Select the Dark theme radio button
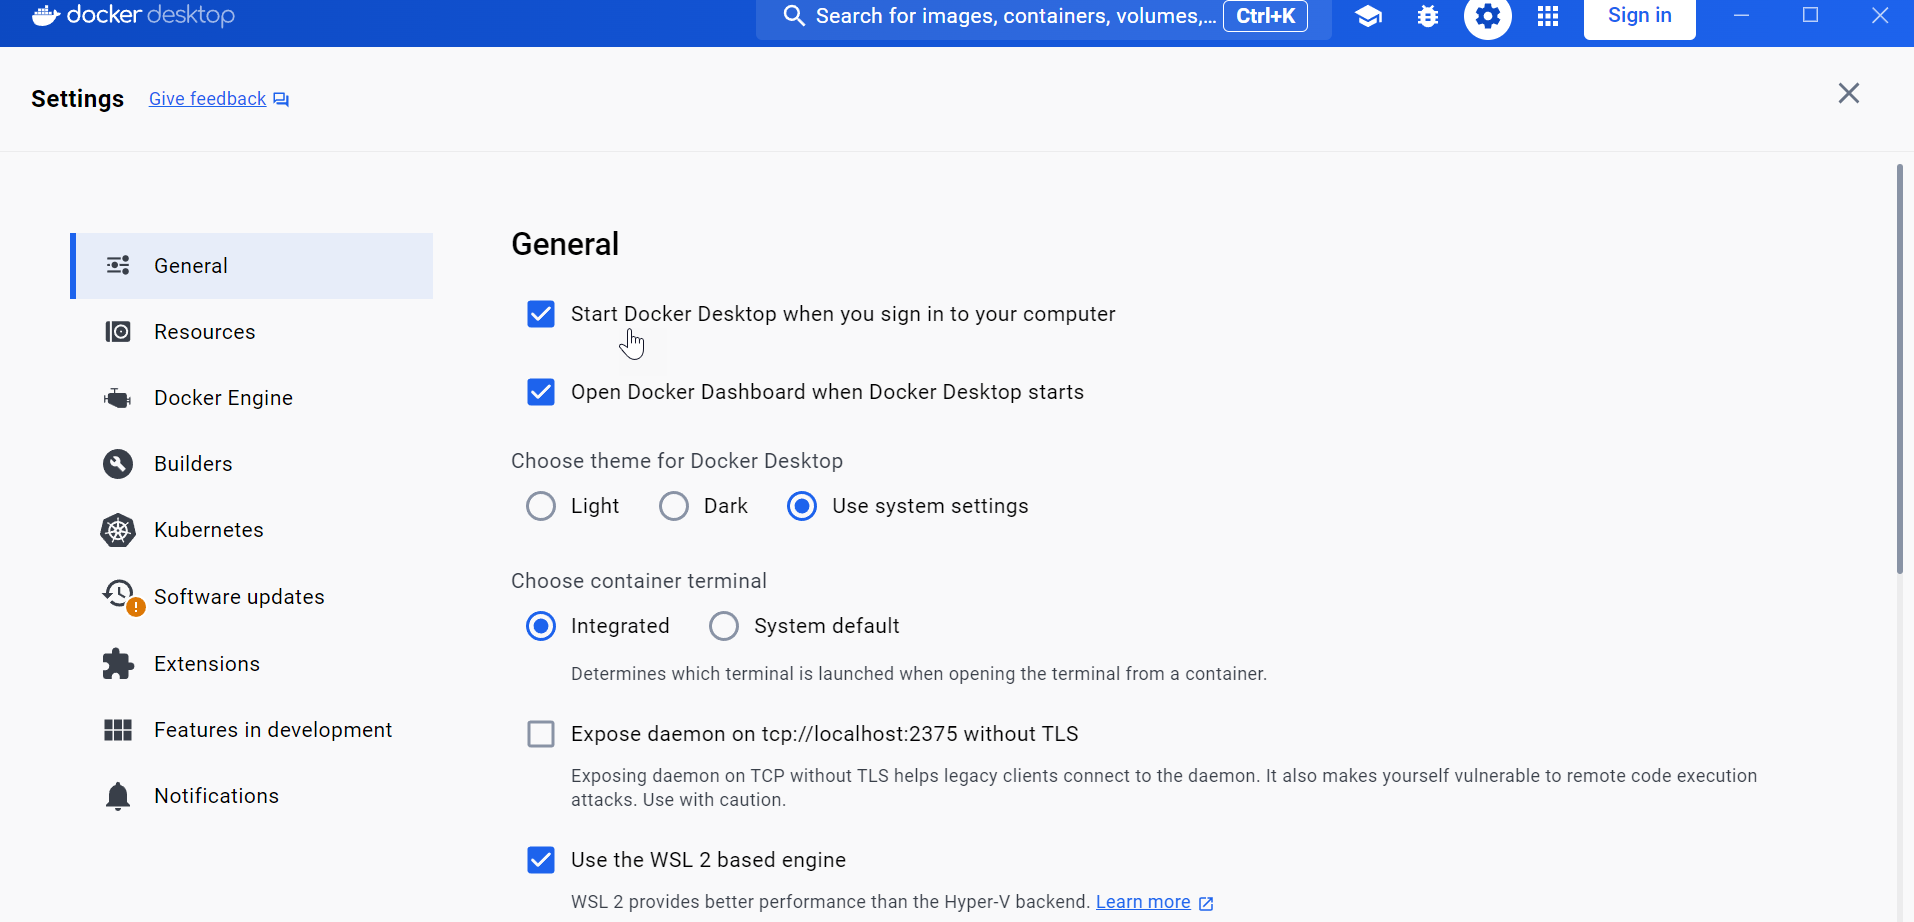Image resolution: width=1914 pixels, height=922 pixels. [674, 506]
